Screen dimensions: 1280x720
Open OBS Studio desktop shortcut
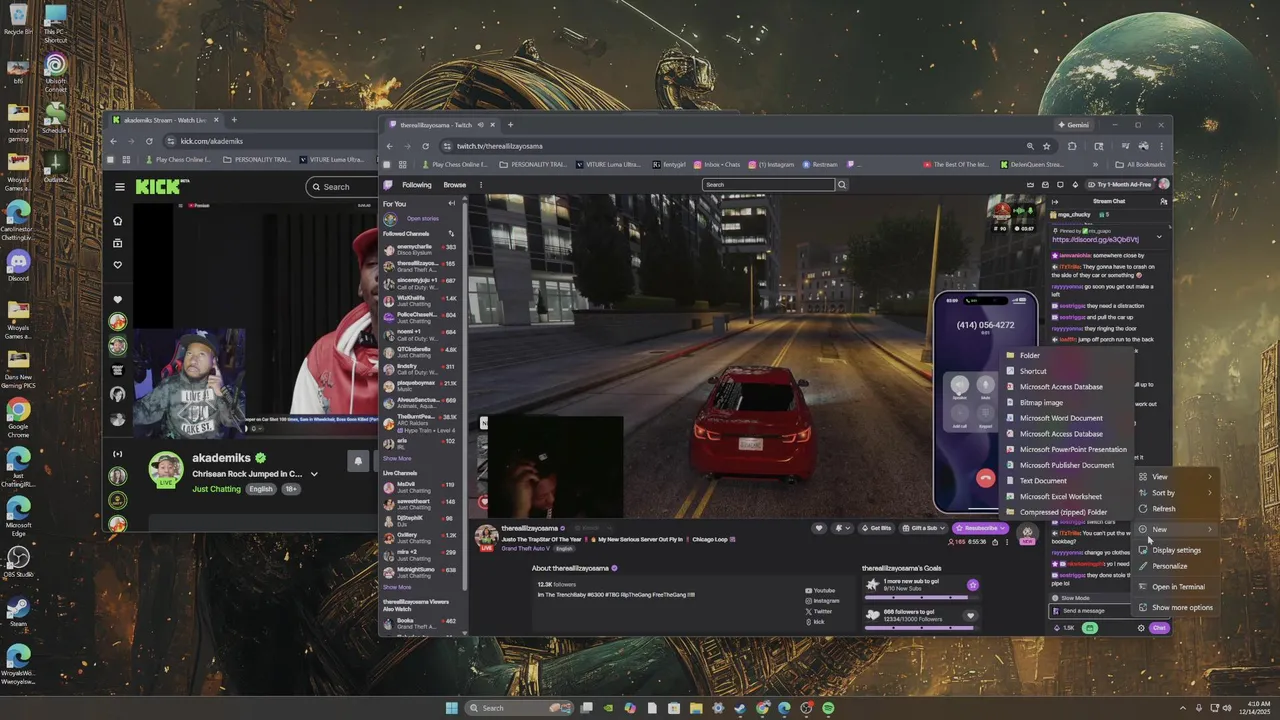coord(18,561)
